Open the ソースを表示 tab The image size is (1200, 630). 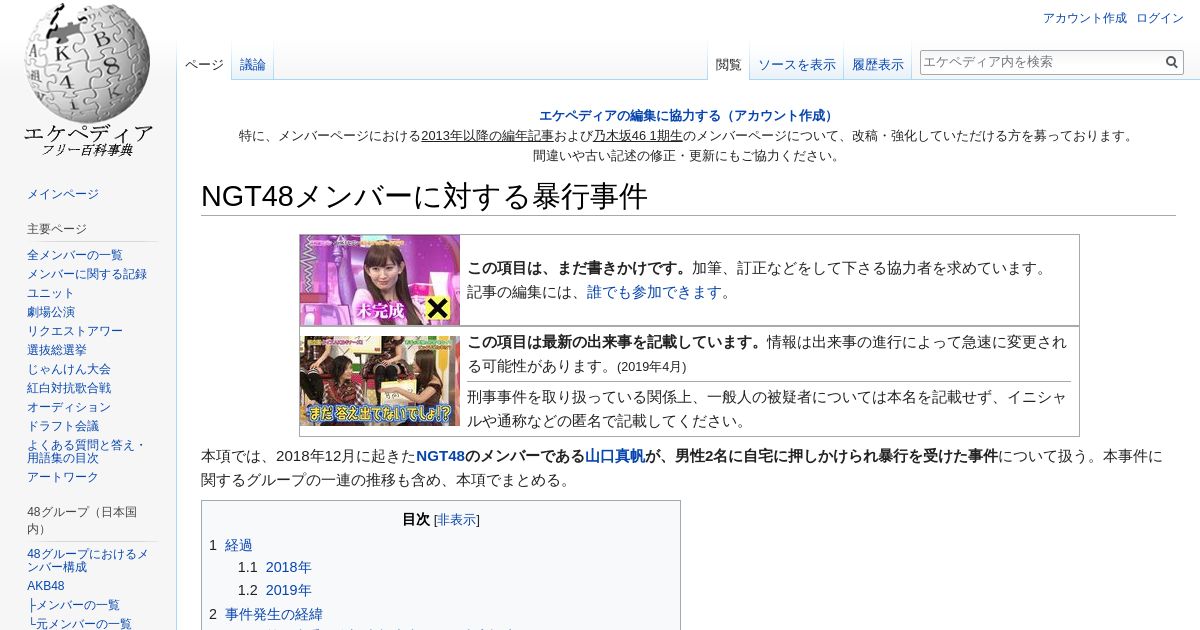click(x=796, y=64)
